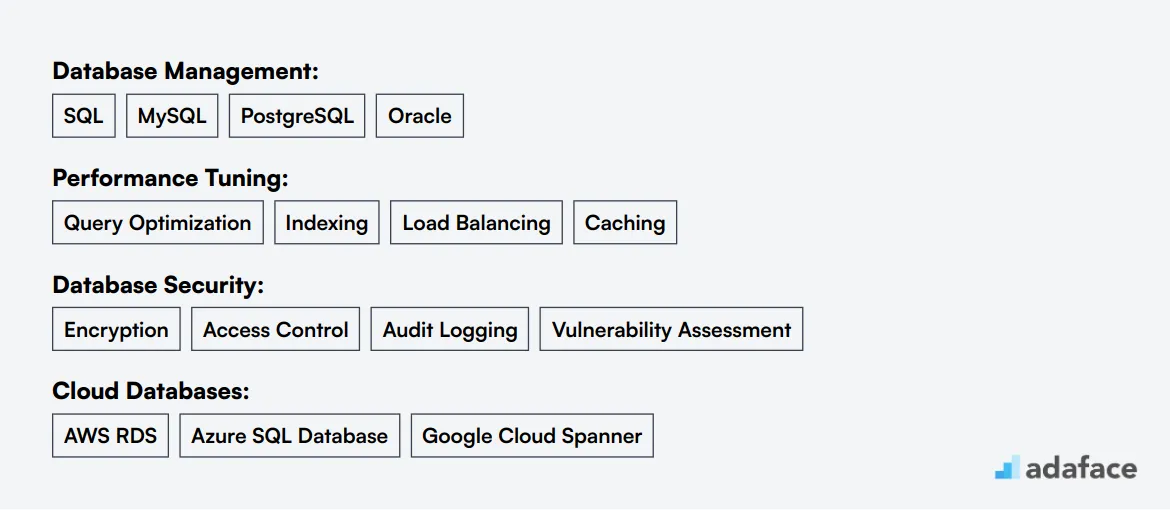
Task: Click the Query Optimization tag
Action: point(157,223)
